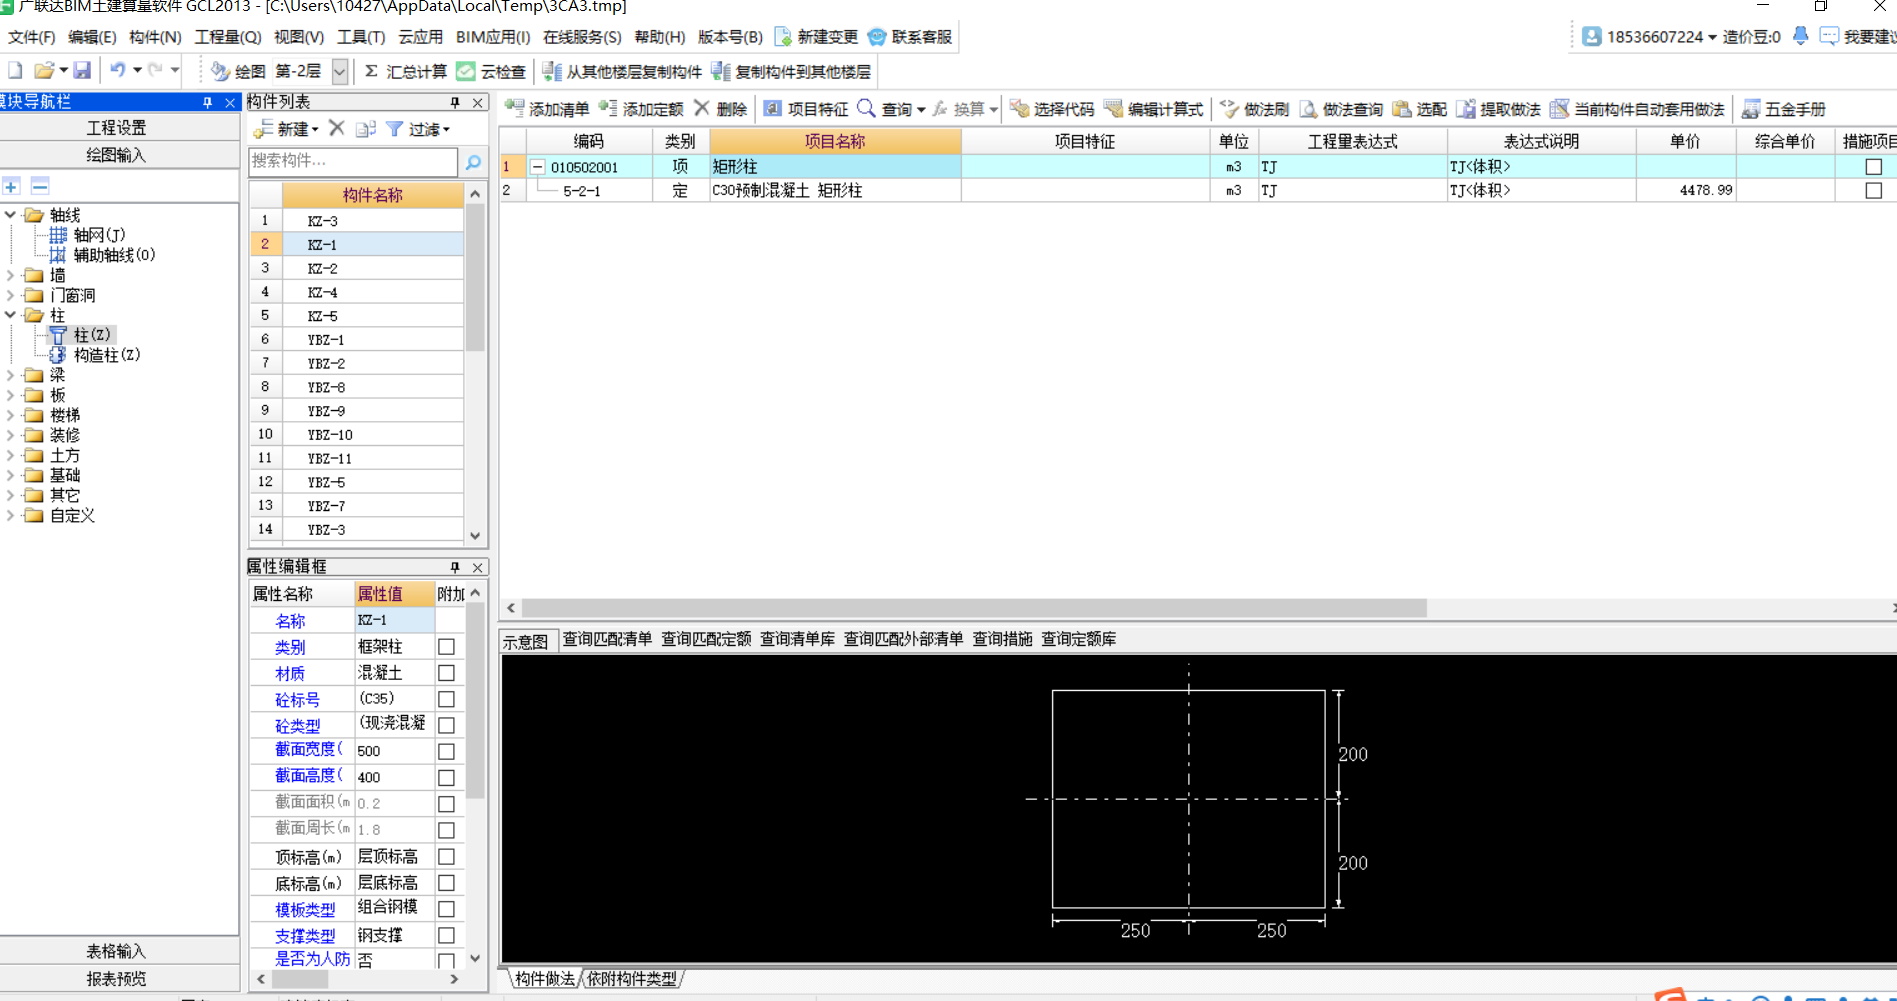Open 构件(N) menu
Image resolution: width=1897 pixels, height=1001 pixels.
pyautogui.click(x=155, y=37)
